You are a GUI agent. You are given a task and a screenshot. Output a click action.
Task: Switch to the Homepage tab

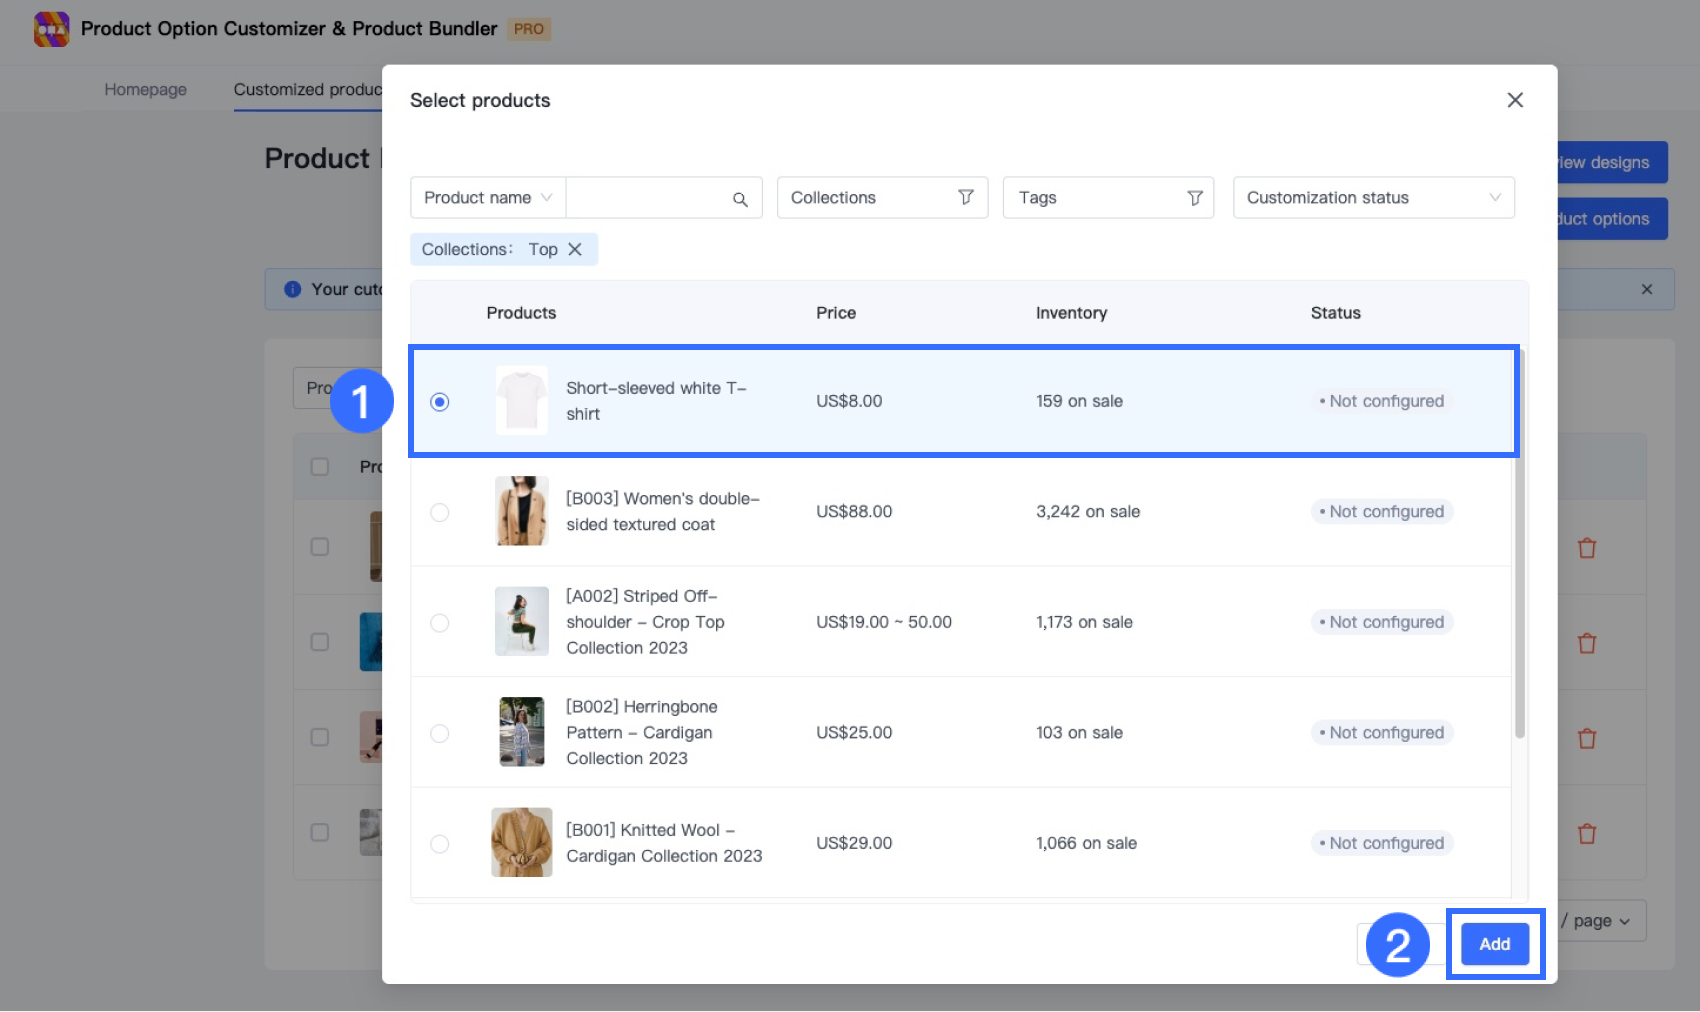146,89
